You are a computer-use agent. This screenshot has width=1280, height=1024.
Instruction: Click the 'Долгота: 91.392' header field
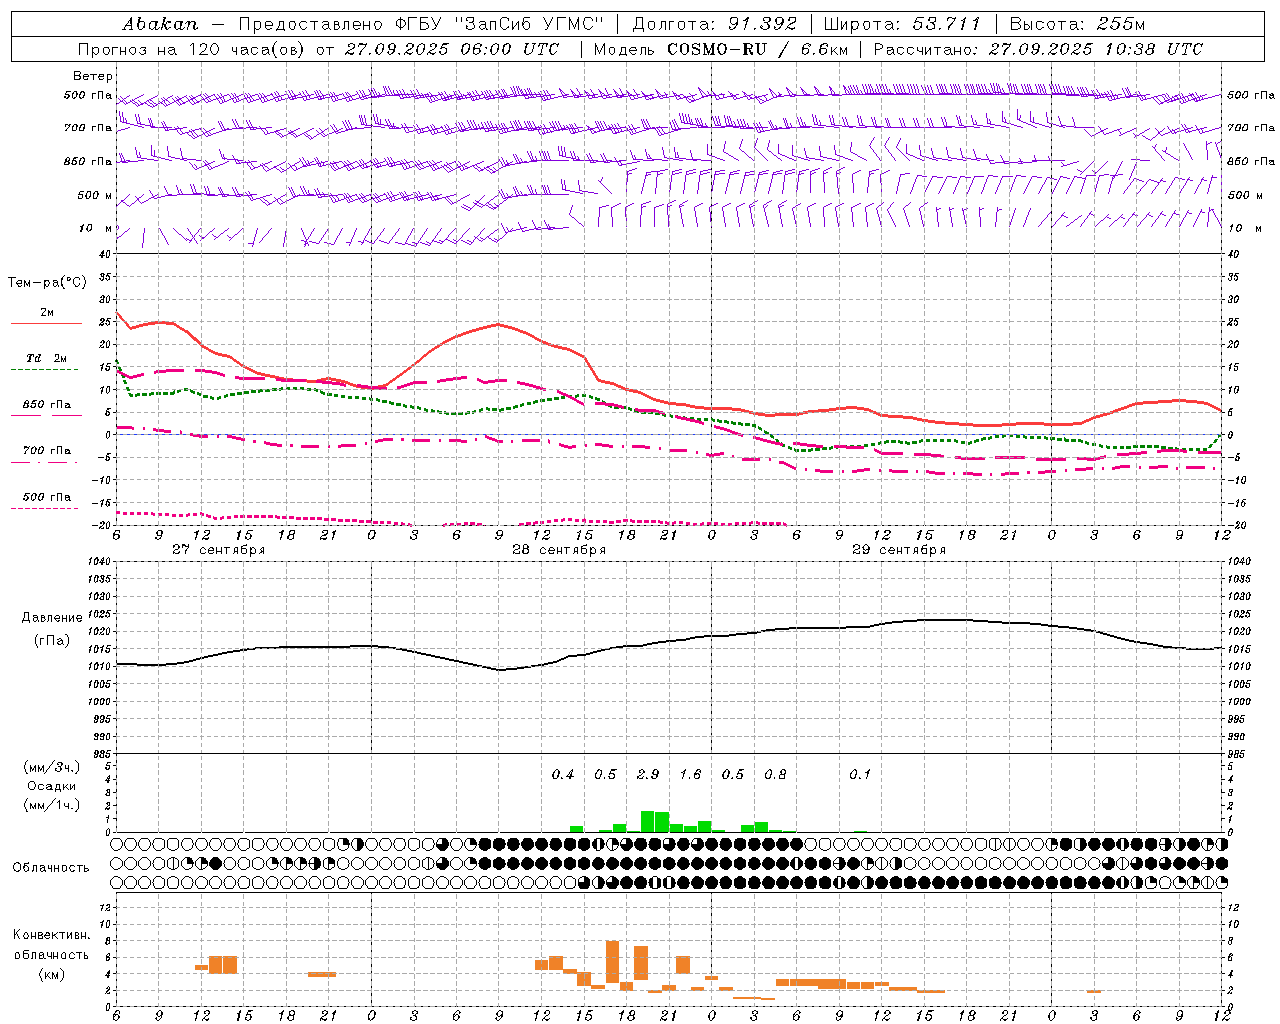715,24
